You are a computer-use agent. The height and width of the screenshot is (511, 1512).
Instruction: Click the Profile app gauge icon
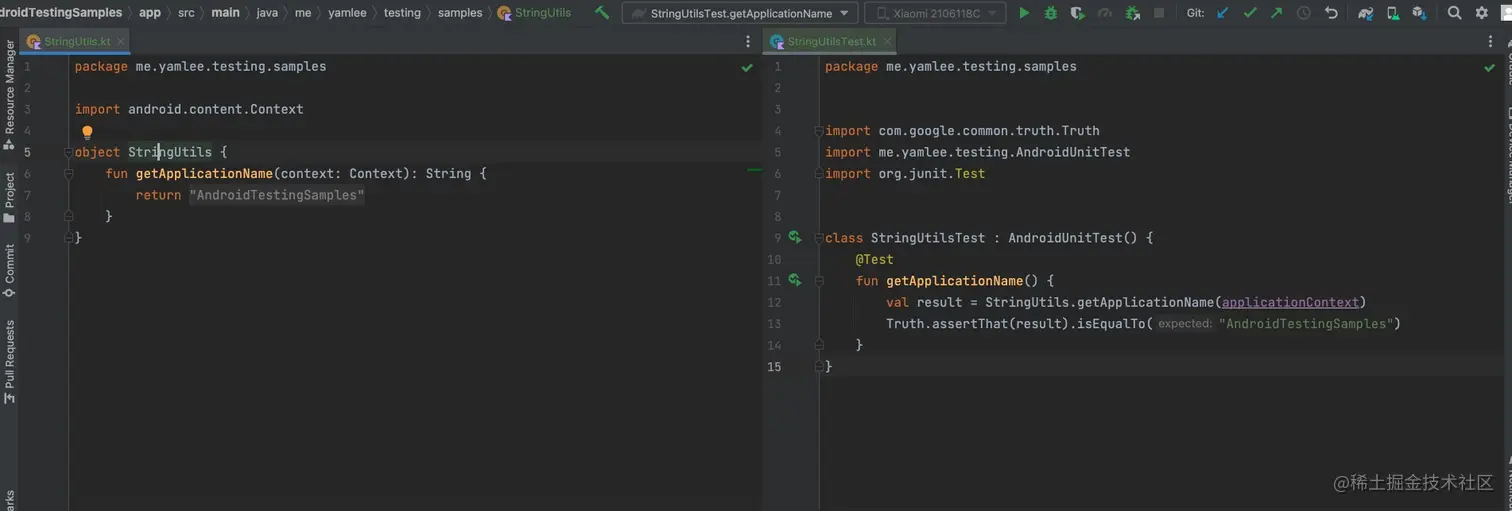tap(1104, 13)
